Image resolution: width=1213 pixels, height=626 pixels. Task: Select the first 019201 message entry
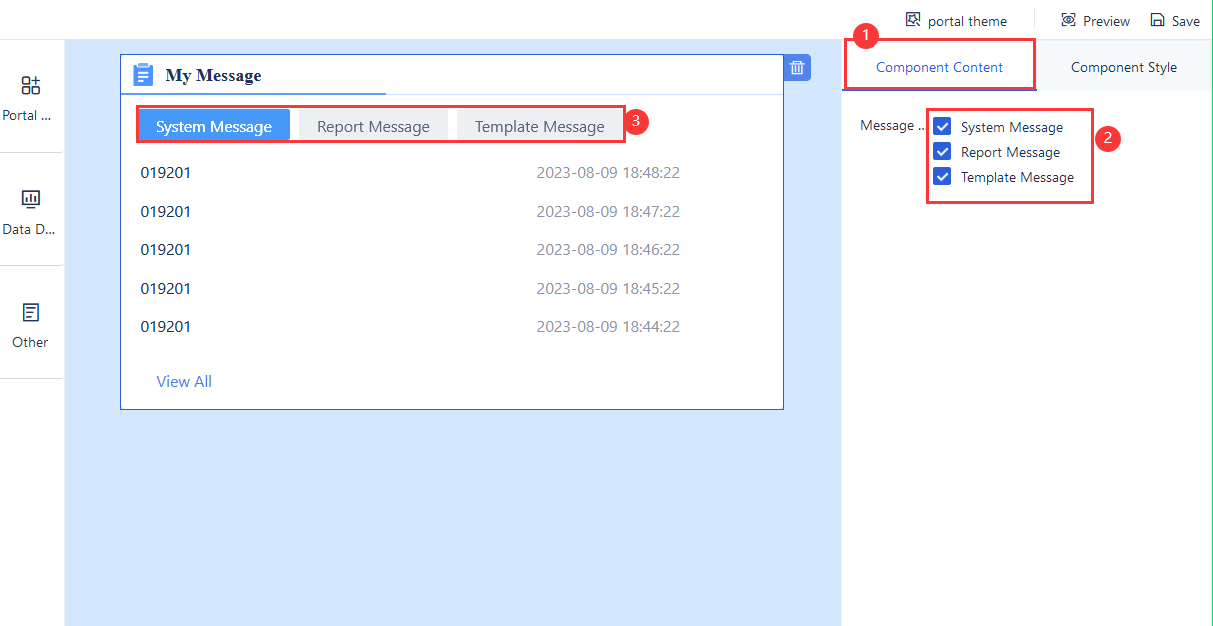point(165,172)
